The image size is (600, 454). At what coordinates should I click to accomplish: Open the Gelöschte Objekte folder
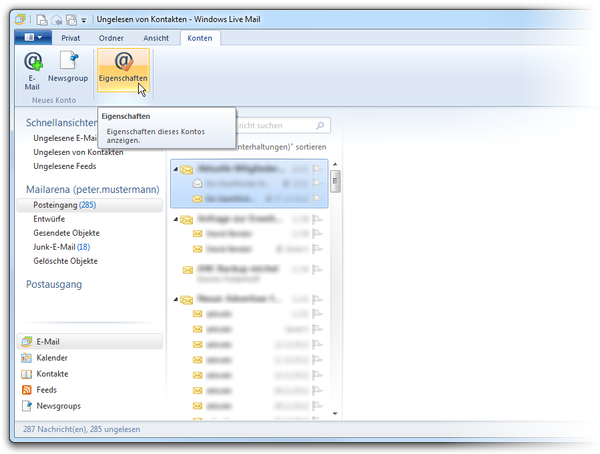(x=65, y=261)
